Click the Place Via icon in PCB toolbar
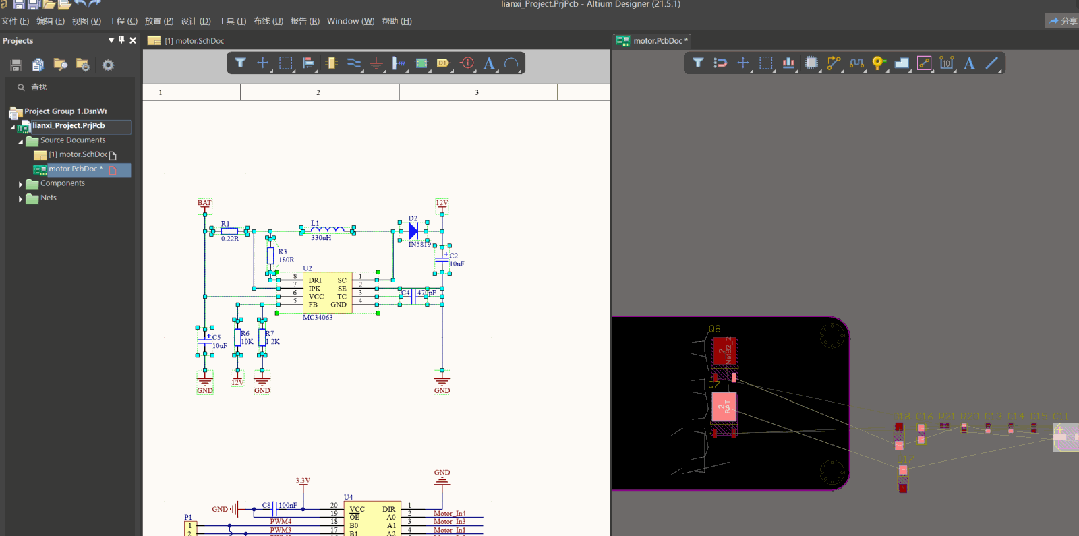Viewport: 1079px width, 536px height. coord(879,63)
